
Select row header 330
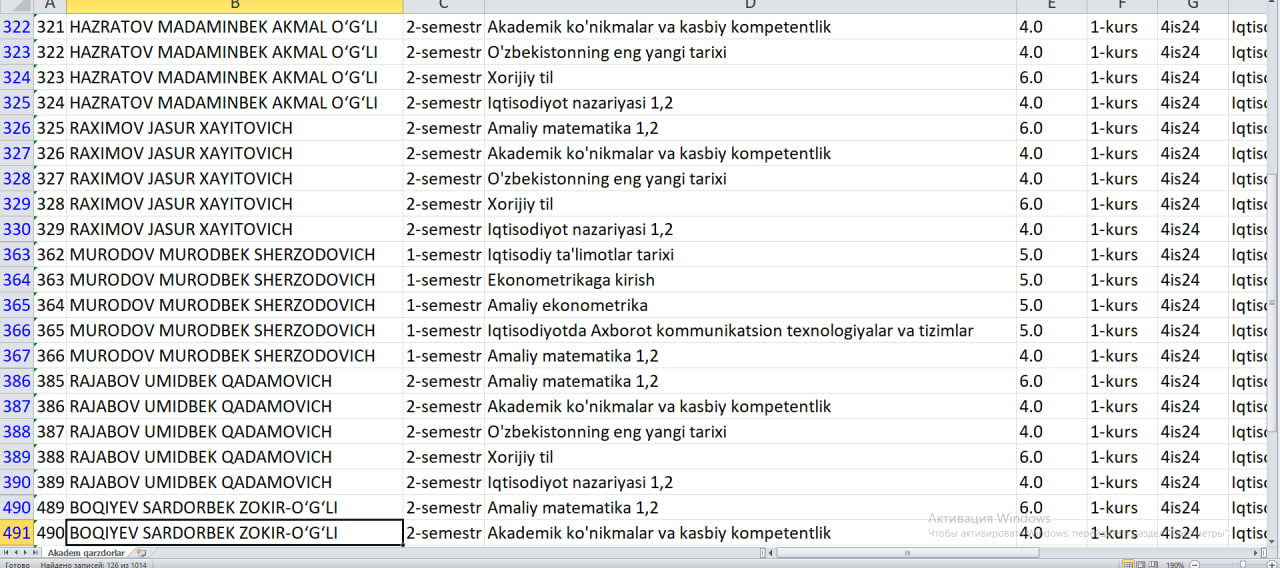[16, 229]
